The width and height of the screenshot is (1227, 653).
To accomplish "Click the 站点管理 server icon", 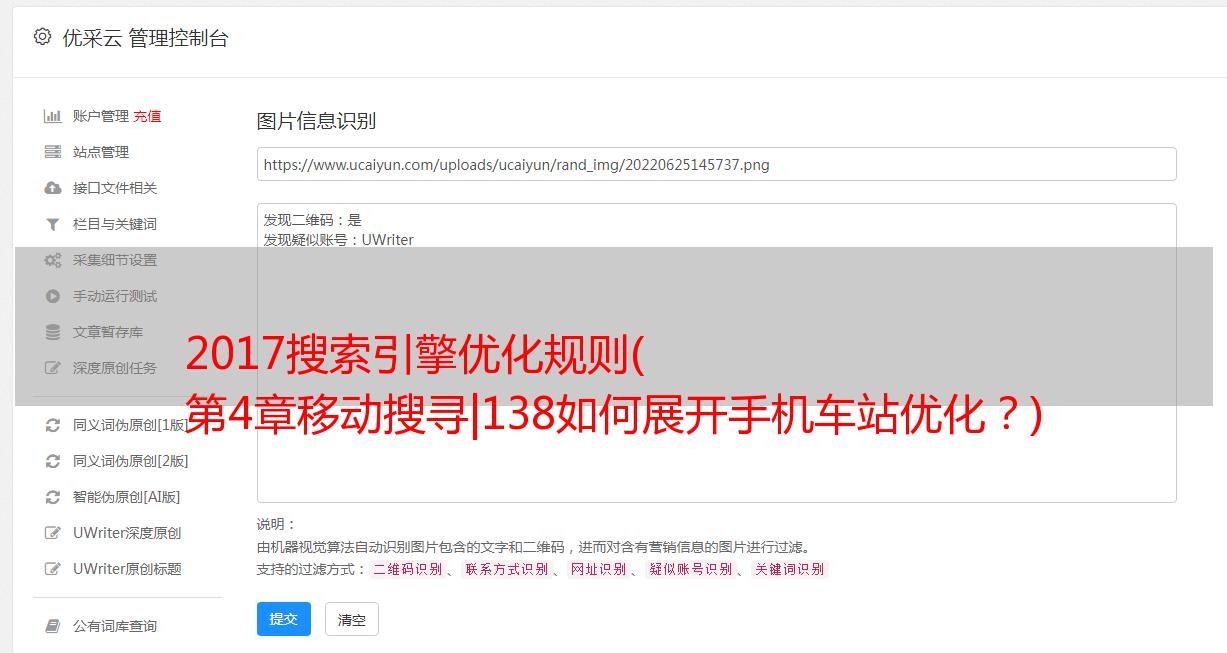I will pos(53,152).
